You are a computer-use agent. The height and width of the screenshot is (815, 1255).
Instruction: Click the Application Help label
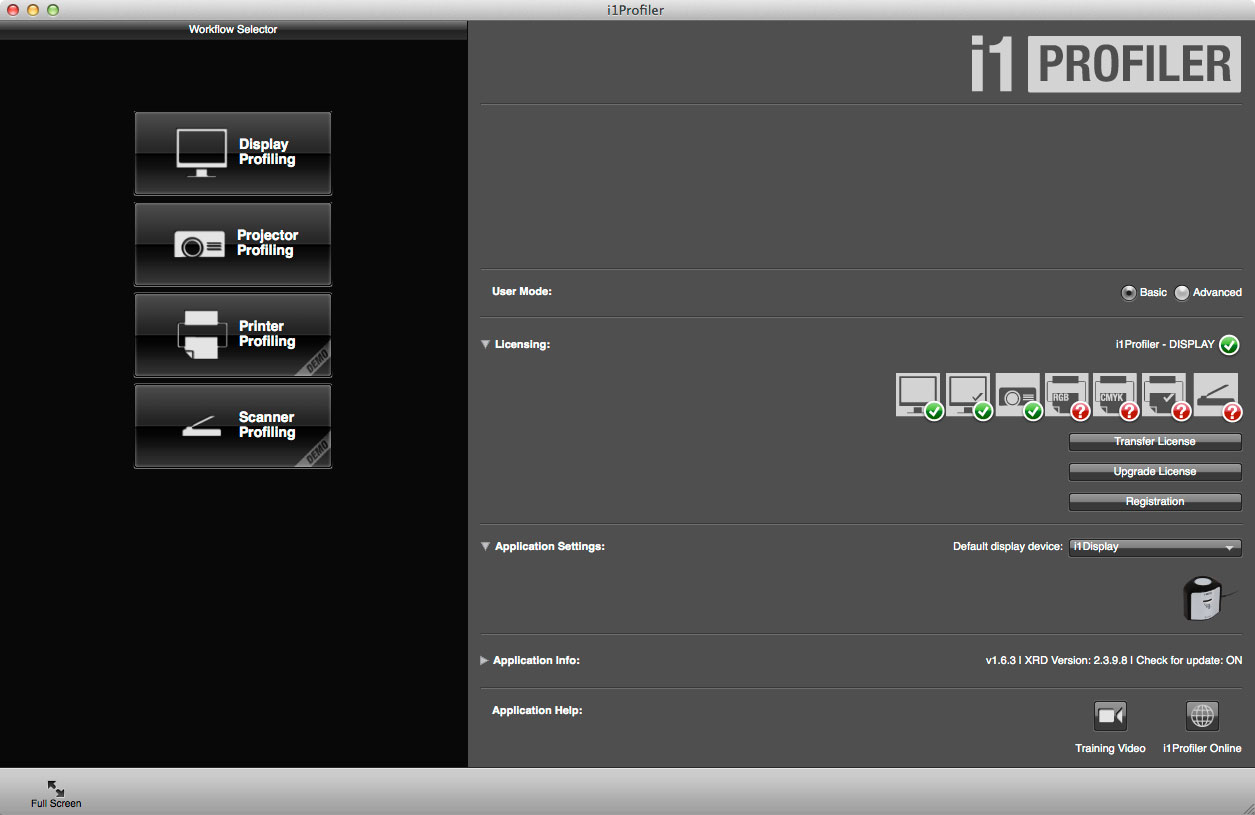pos(537,711)
